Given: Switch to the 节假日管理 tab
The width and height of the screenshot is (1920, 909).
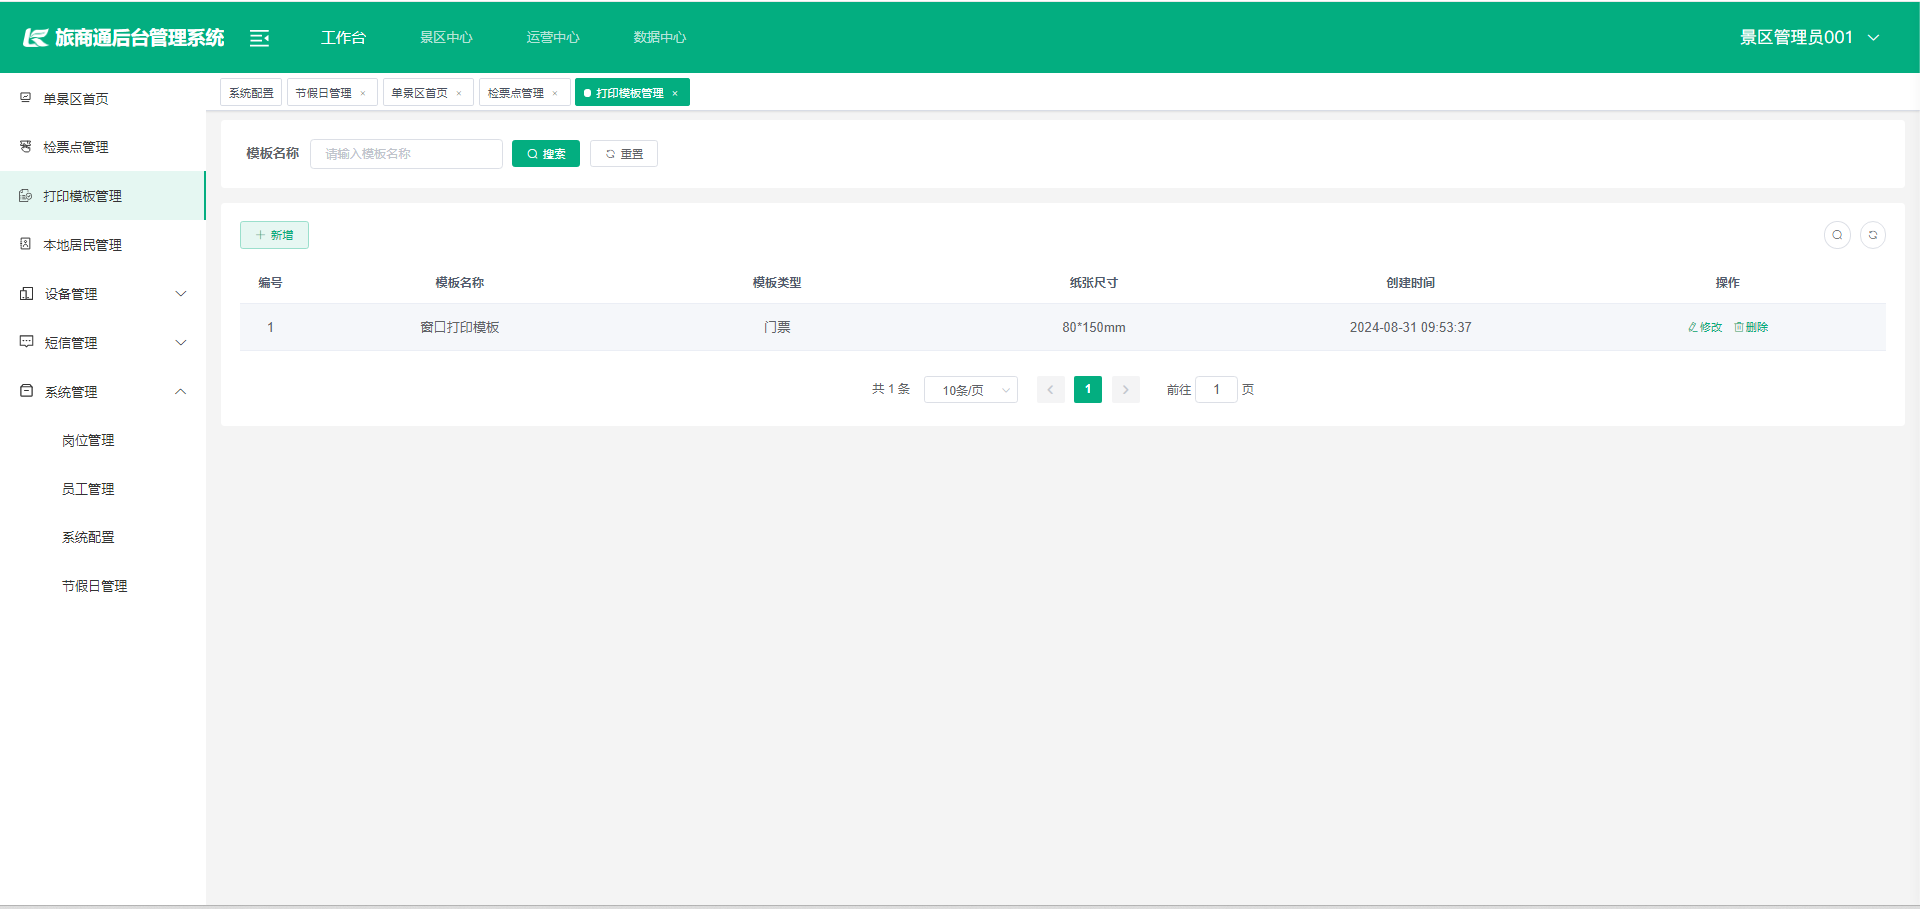Looking at the screenshot, I should 323,93.
